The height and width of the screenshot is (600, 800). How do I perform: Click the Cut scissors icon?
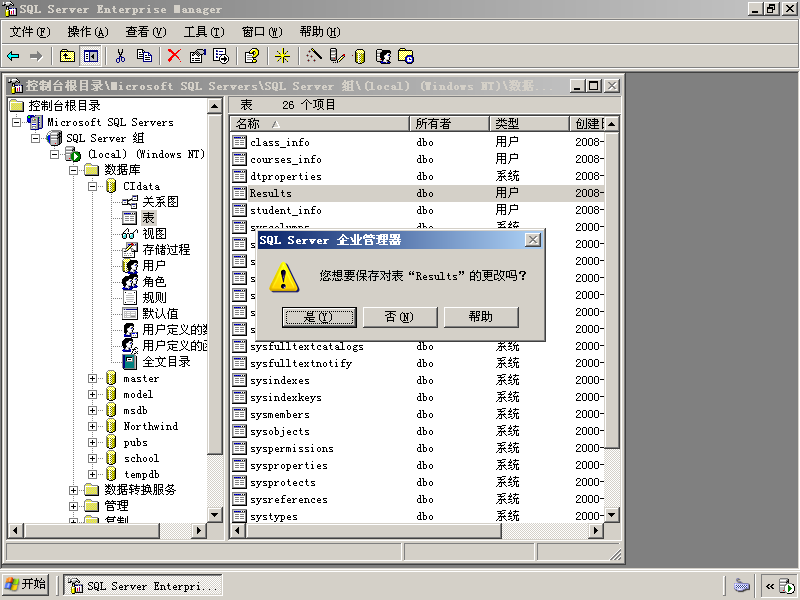tap(120, 56)
